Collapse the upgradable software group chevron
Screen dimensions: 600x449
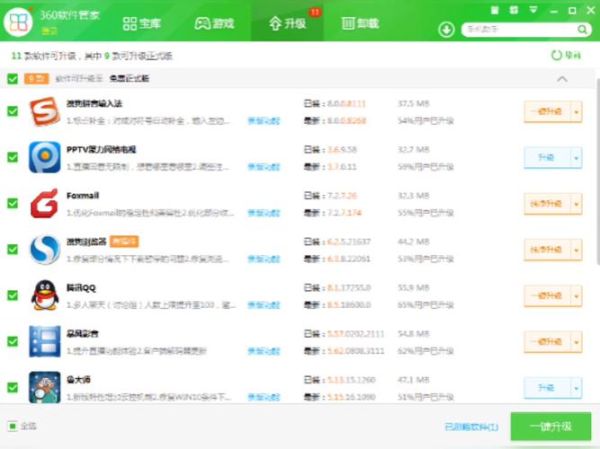tap(562, 79)
